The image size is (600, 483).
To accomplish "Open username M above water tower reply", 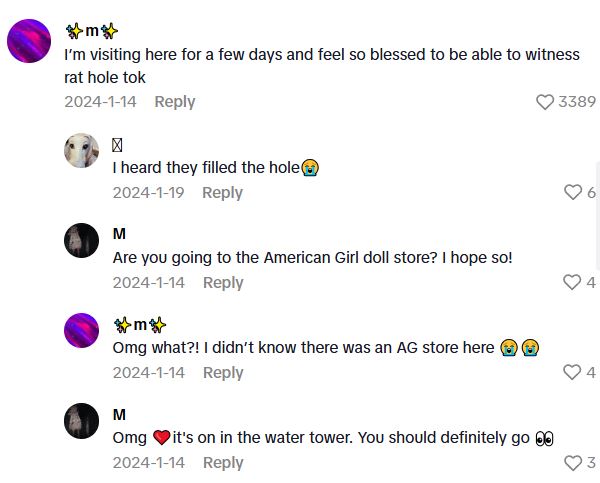I will [119, 414].
